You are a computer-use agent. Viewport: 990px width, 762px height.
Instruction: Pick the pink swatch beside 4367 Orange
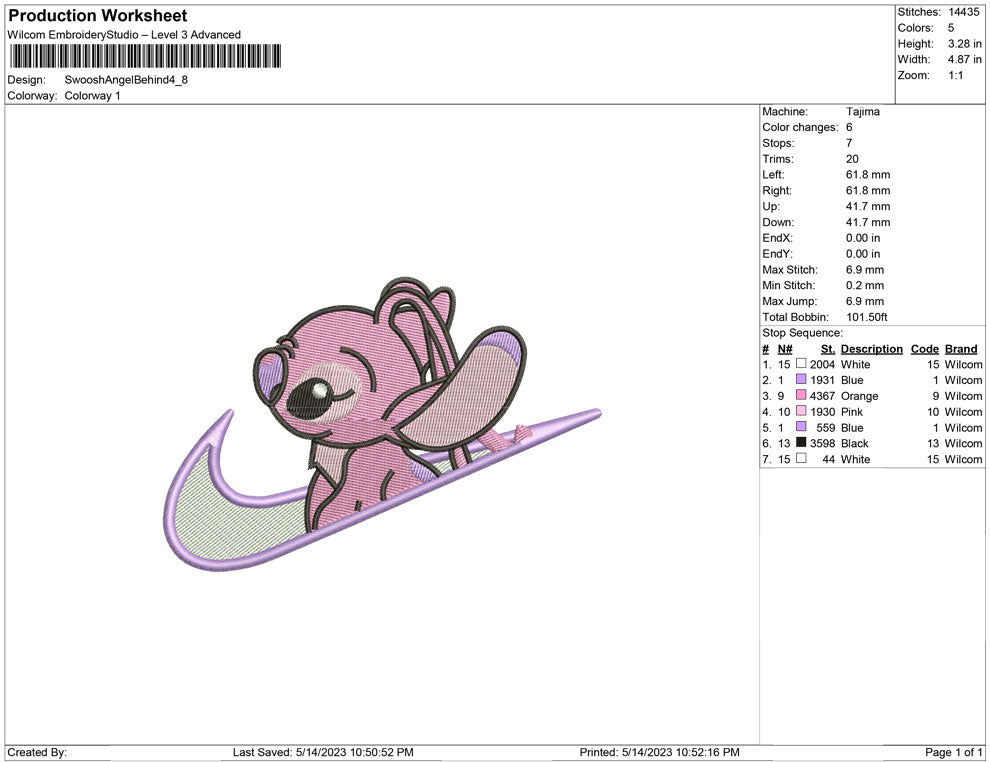(x=801, y=395)
